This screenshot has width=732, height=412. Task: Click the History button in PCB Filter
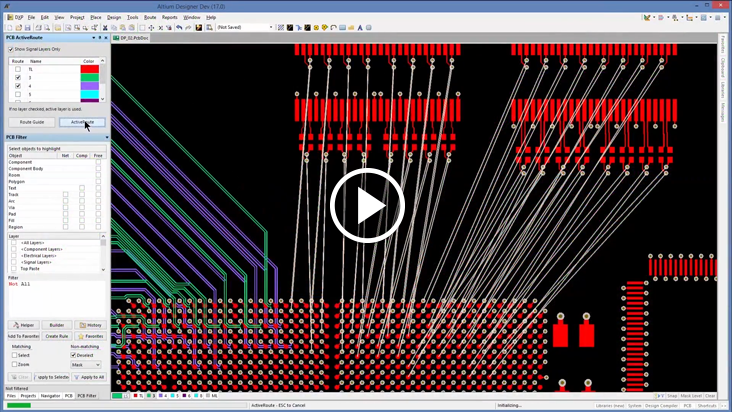(90, 325)
